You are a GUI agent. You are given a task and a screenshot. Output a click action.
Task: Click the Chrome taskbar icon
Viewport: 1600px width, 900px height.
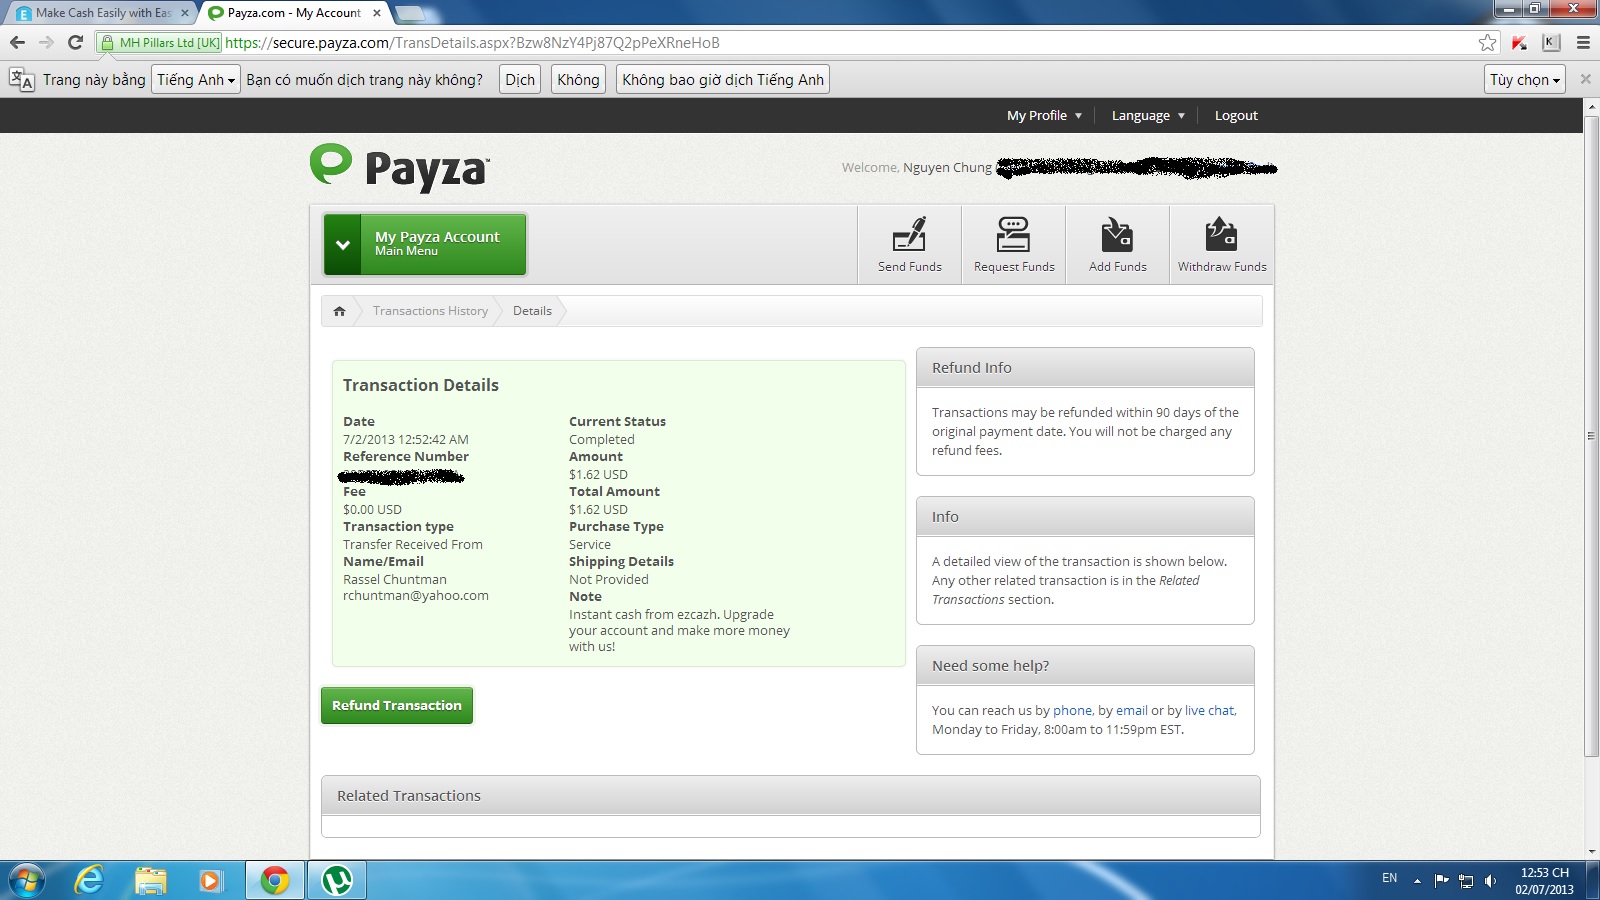tap(274, 880)
